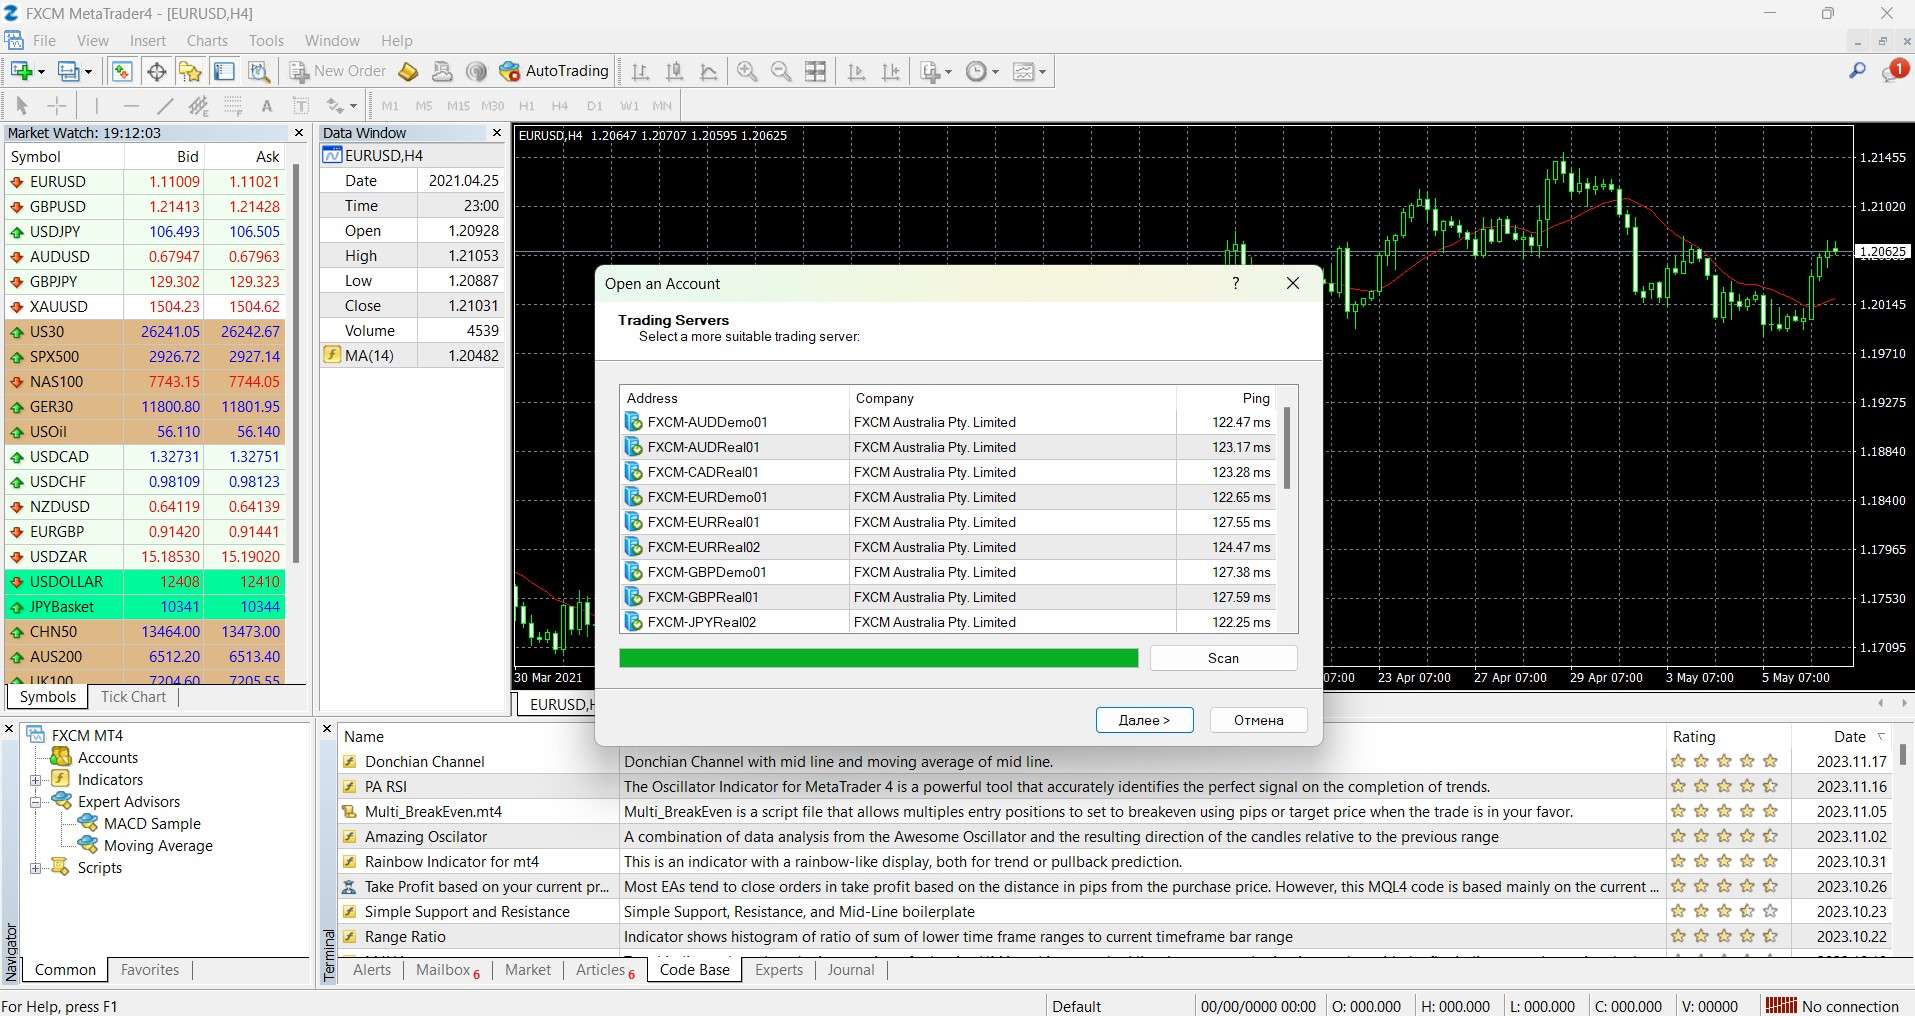
Task: Enable chart auto scroll icon
Action: [856, 71]
